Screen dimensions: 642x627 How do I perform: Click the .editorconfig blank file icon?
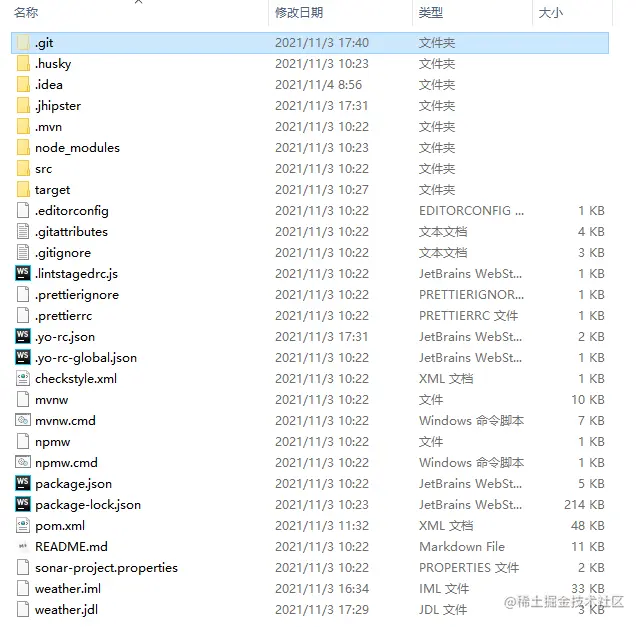pyautogui.click(x=23, y=211)
